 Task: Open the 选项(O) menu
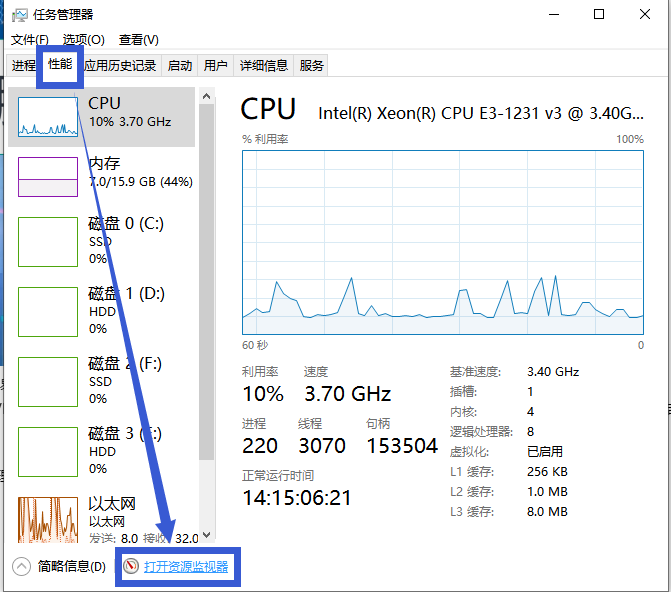(x=83, y=40)
